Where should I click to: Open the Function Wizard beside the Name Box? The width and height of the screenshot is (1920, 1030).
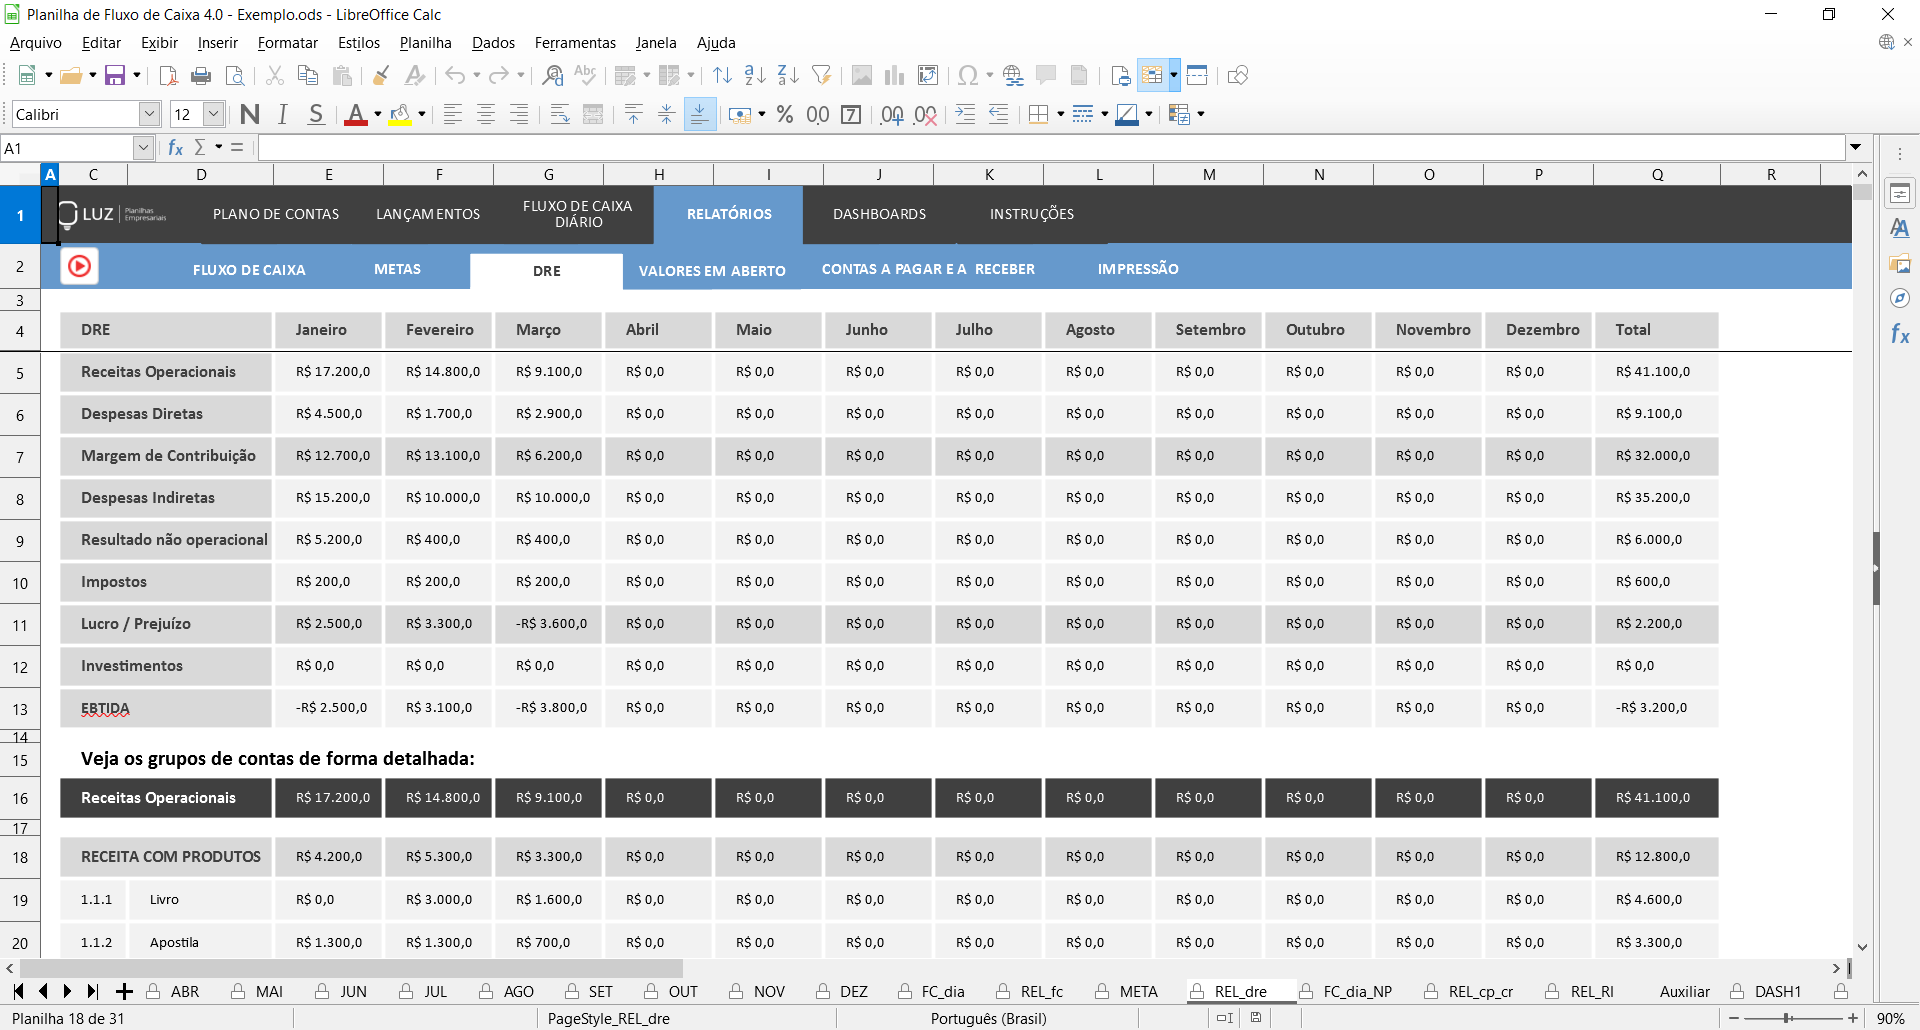pos(176,148)
